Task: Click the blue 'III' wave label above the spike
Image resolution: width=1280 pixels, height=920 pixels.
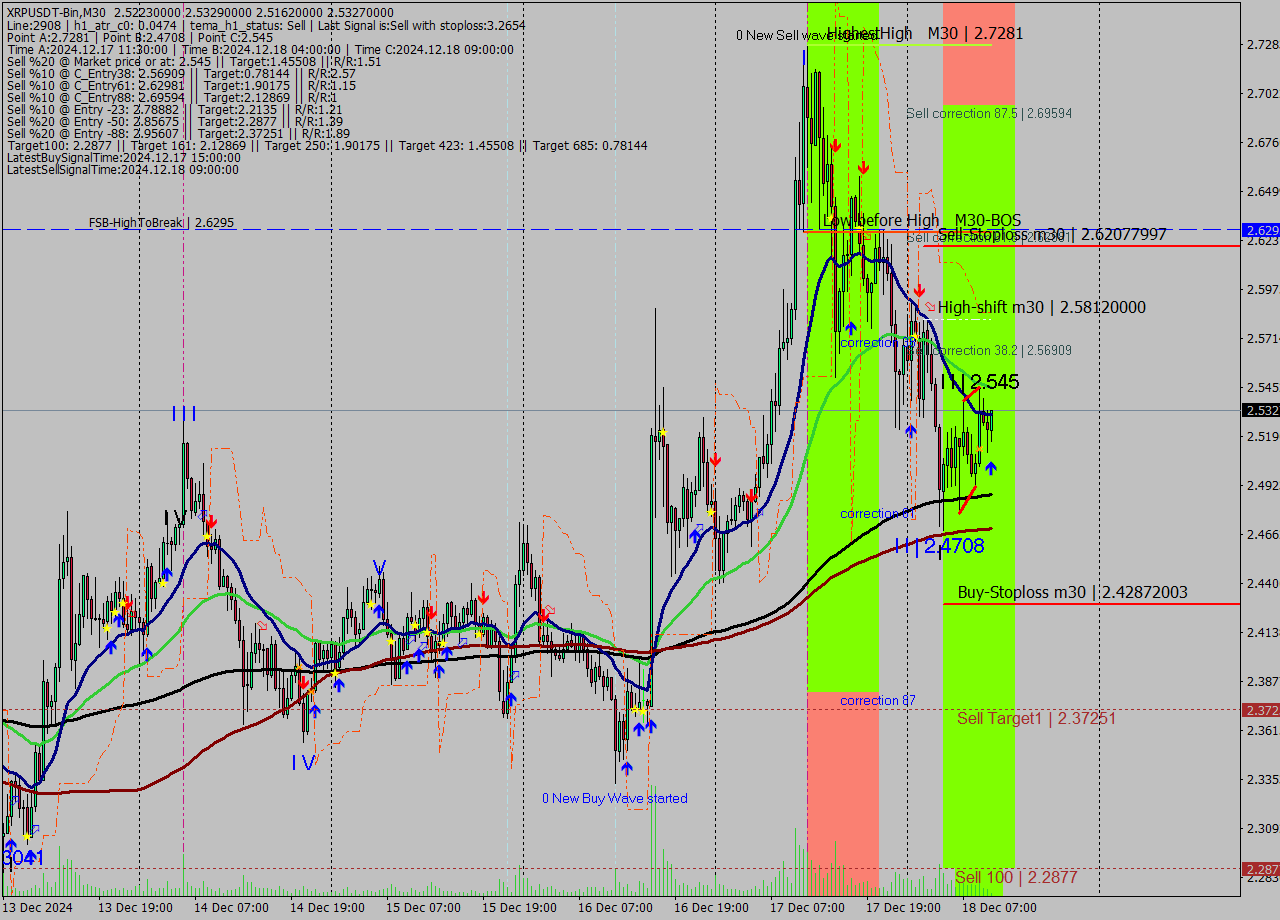Action: tap(184, 413)
